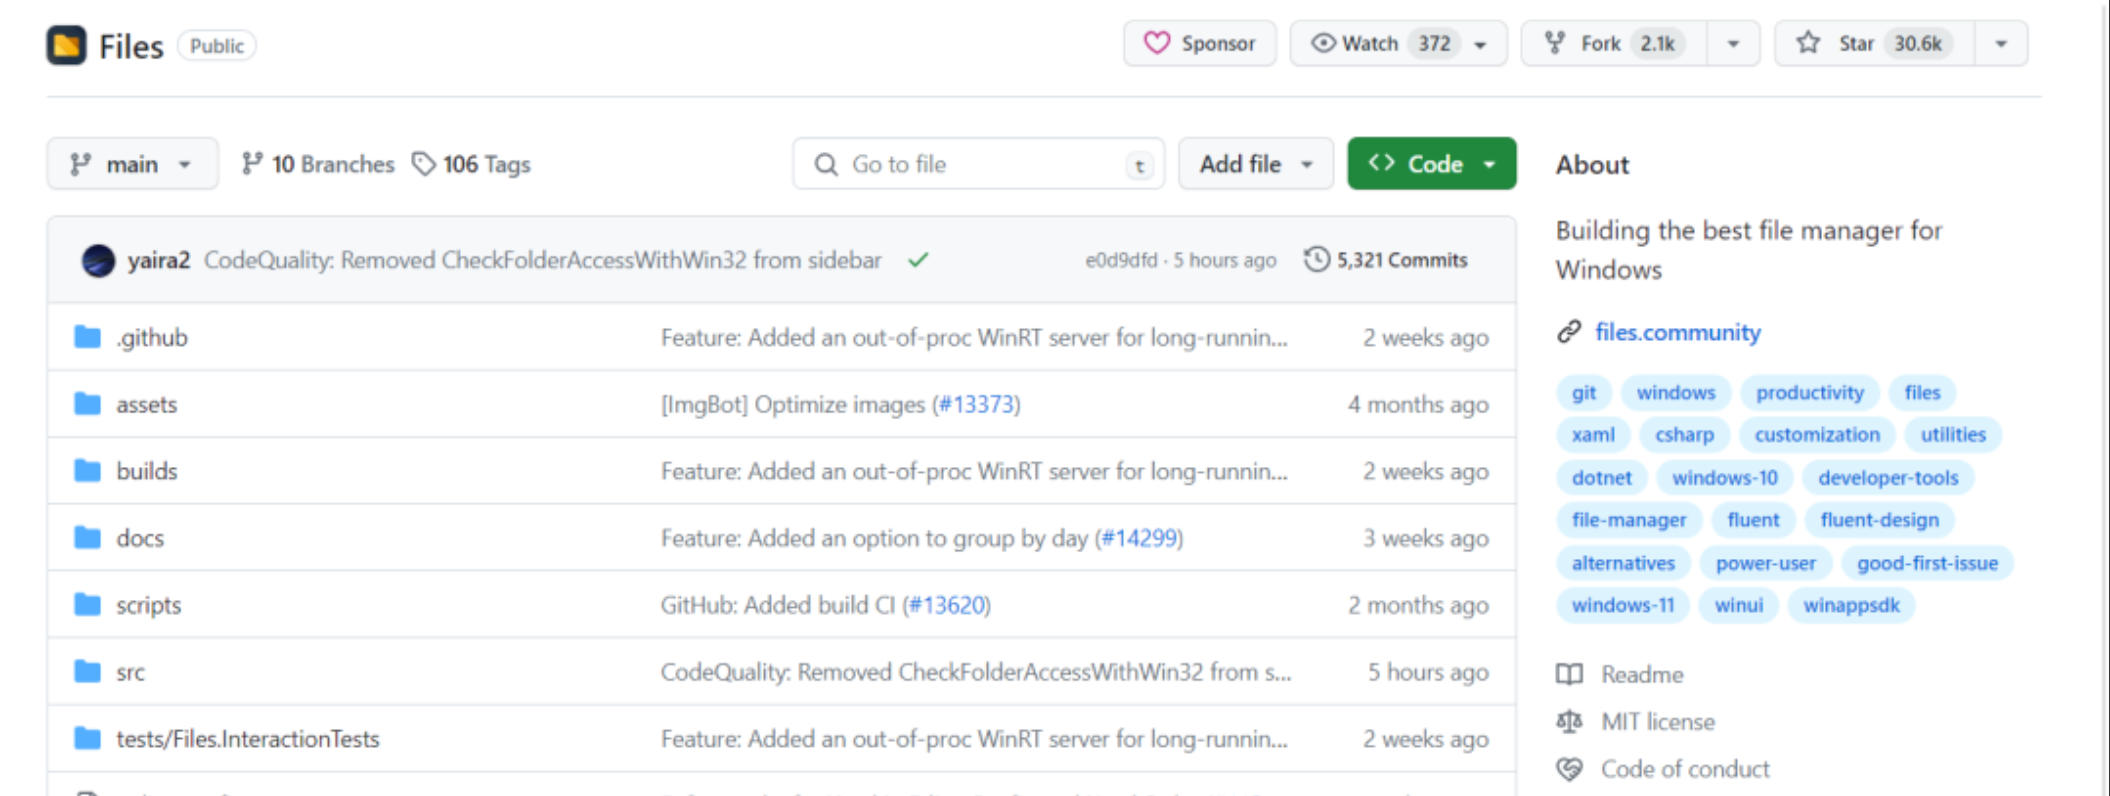Click the heart Sponsor button

coord(1199,44)
